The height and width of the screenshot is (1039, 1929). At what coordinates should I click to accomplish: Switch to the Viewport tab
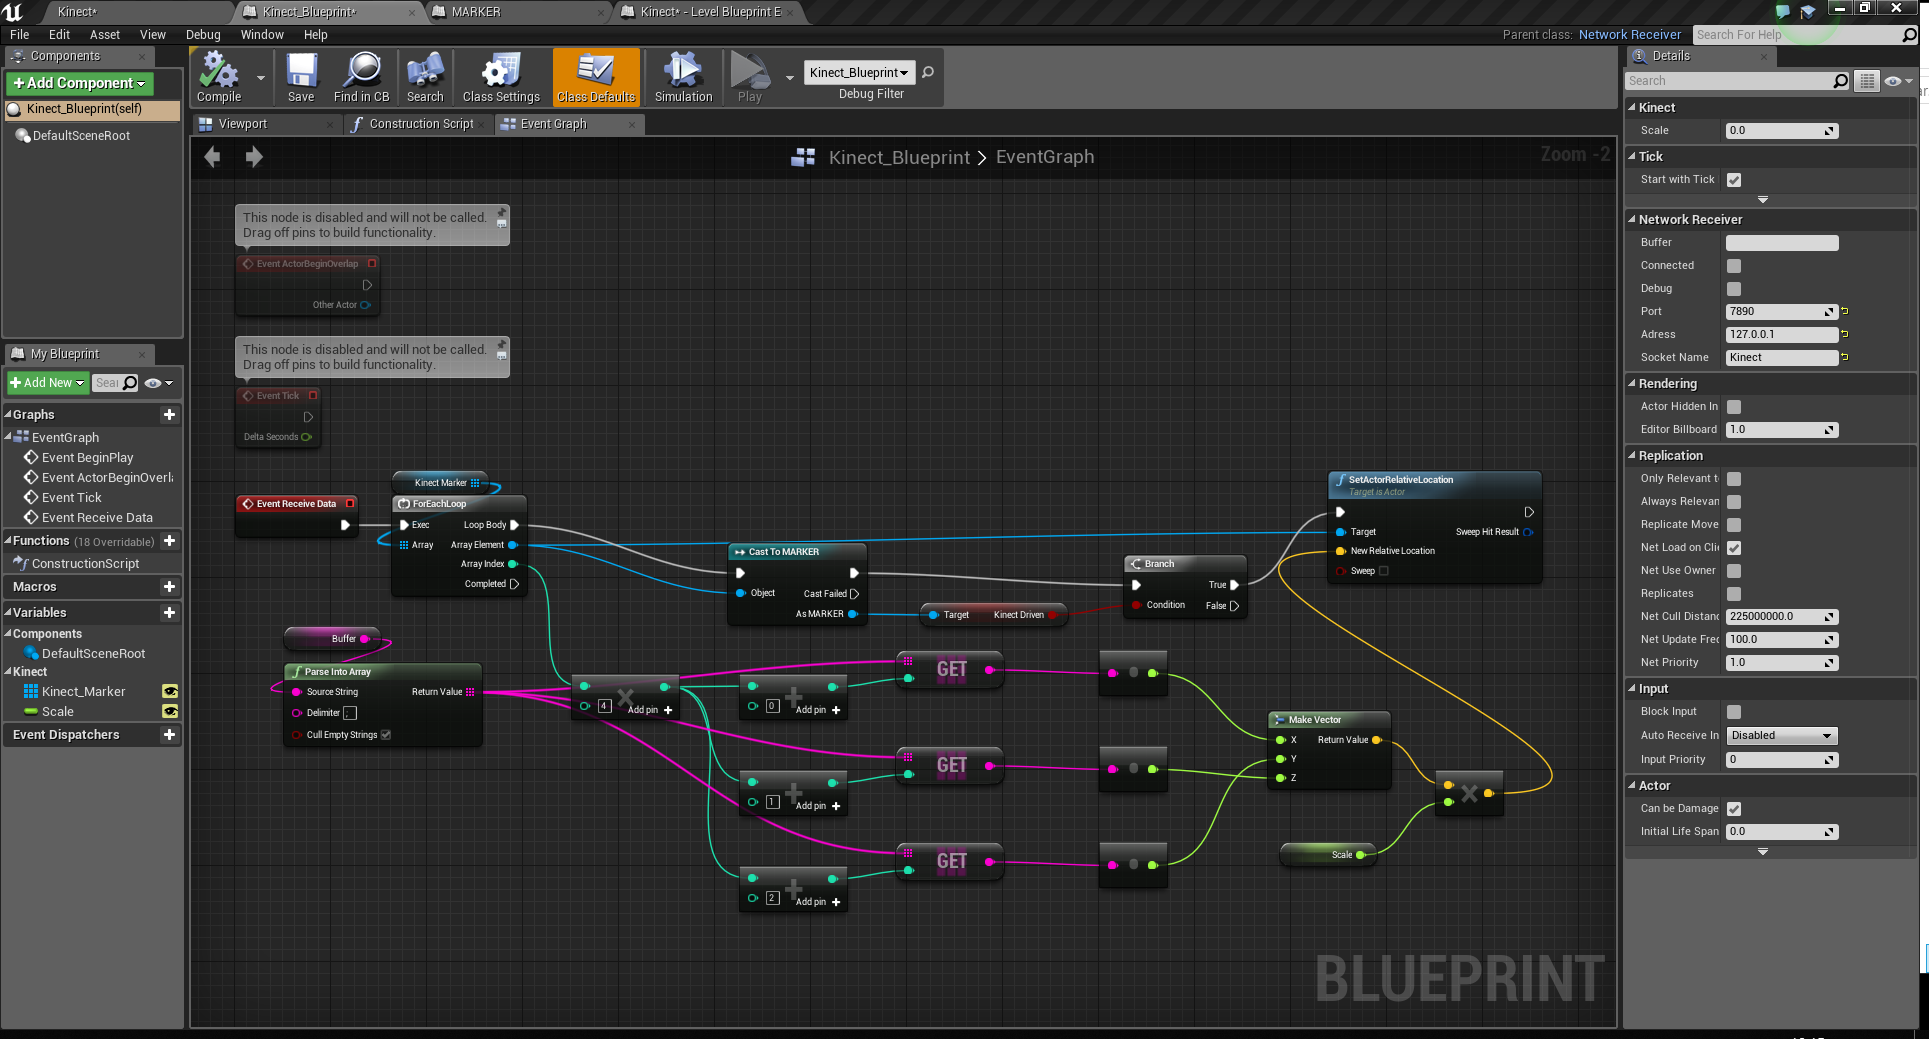pyautogui.click(x=264, y=124)
